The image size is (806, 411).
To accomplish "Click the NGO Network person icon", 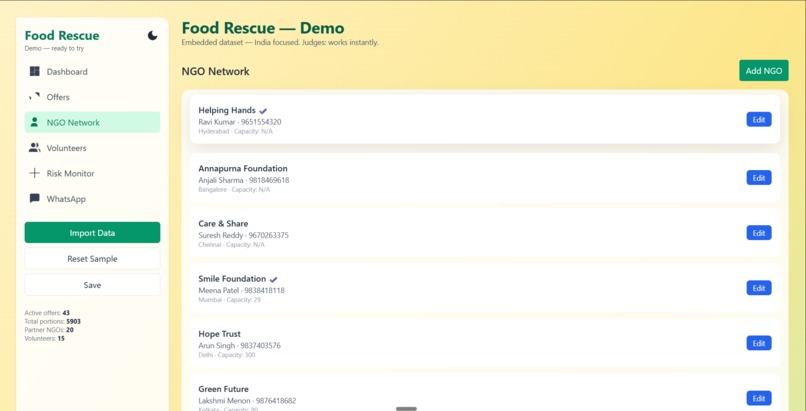I will (x=34, y=122).
